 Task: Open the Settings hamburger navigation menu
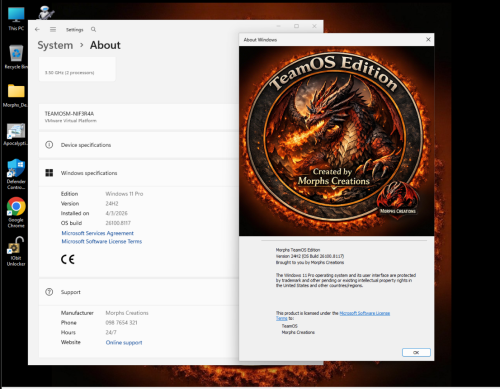[53, 29]
